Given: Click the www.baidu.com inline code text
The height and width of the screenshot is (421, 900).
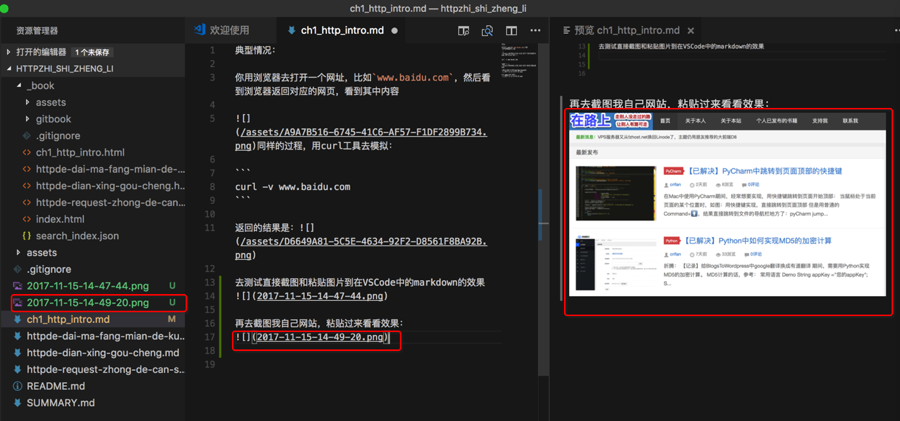Looking at the screenshot, I should click(x=413, y=78).
